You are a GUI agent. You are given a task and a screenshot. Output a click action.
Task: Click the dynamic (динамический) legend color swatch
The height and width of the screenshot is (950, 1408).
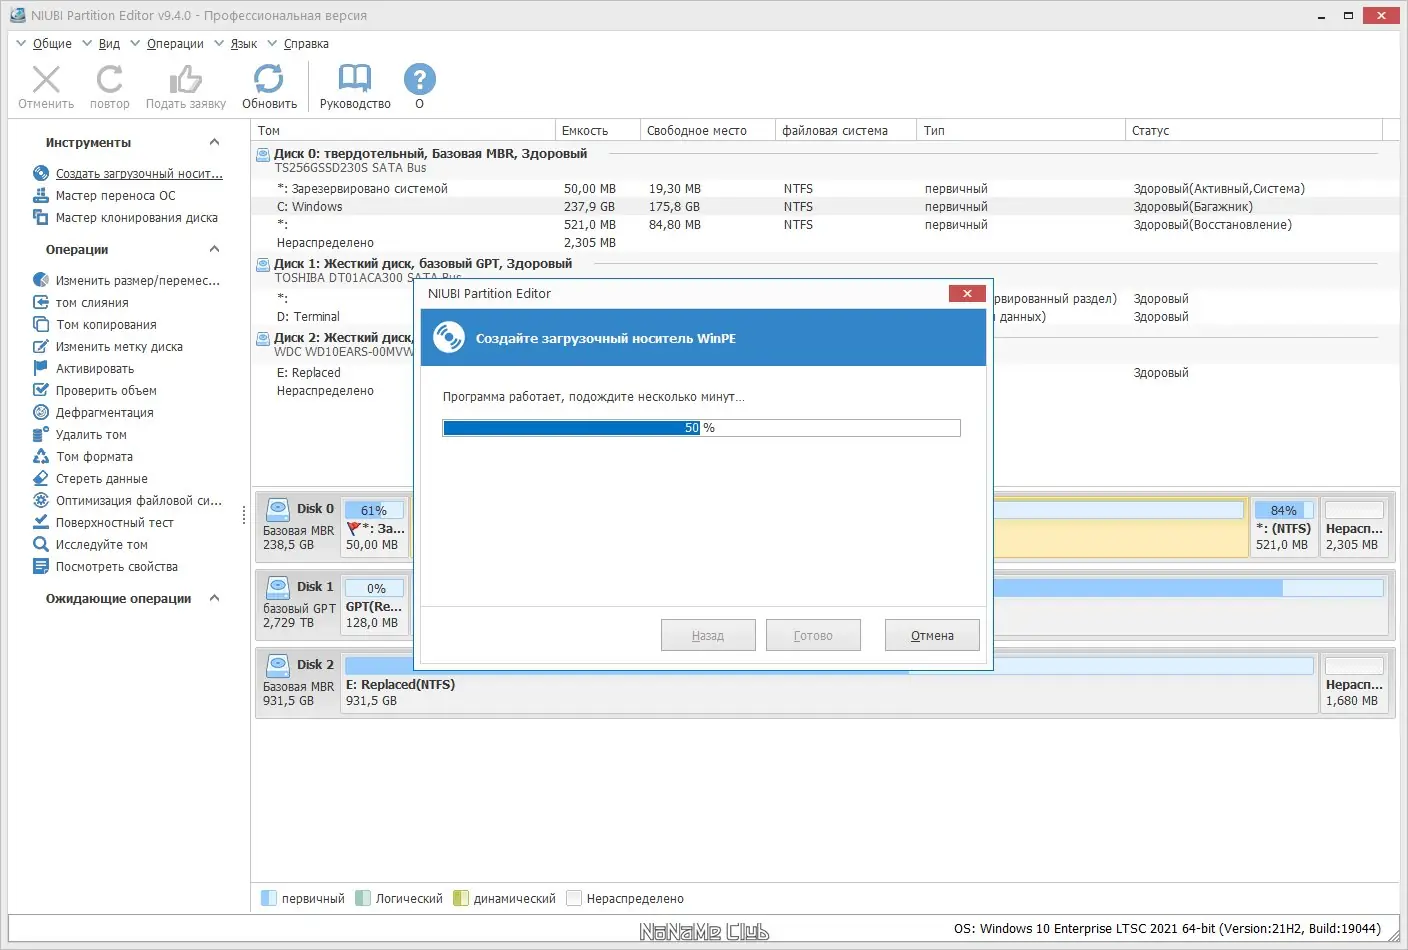tap(460, 898)
